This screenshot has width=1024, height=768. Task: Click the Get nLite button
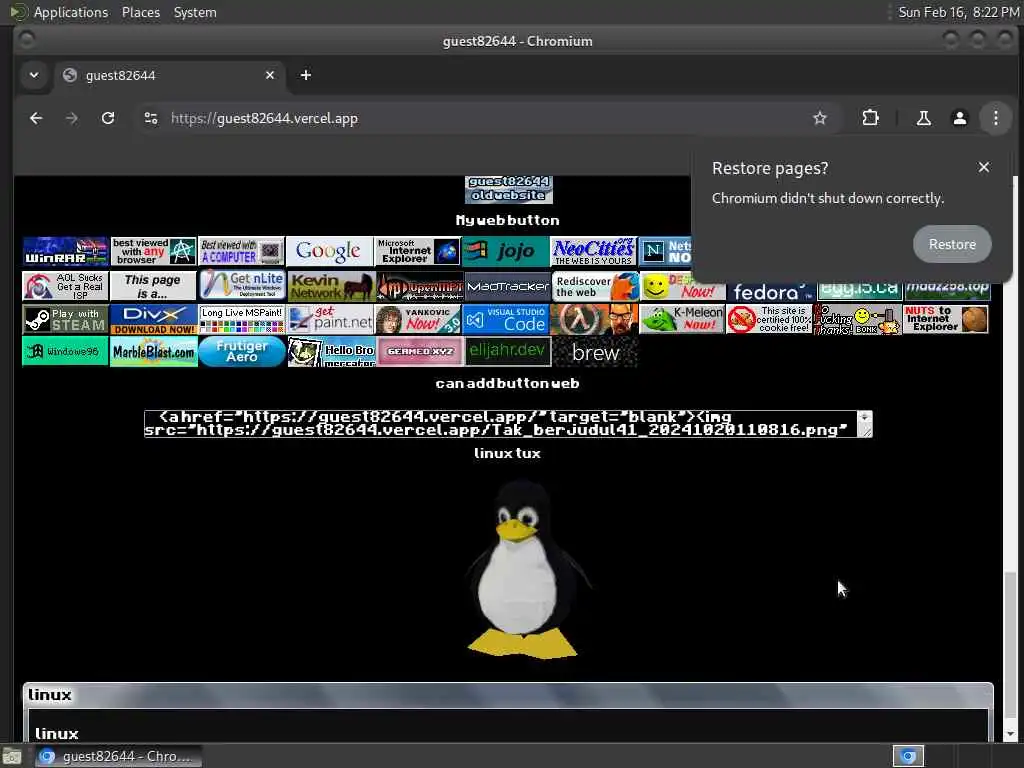tap(241, 286)
